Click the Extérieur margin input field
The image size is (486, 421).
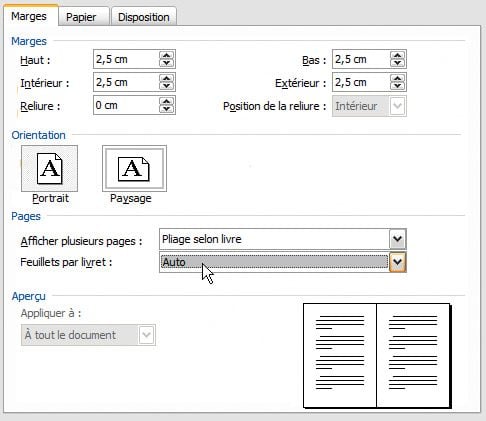pyautogui.click(x=361, y=82)
